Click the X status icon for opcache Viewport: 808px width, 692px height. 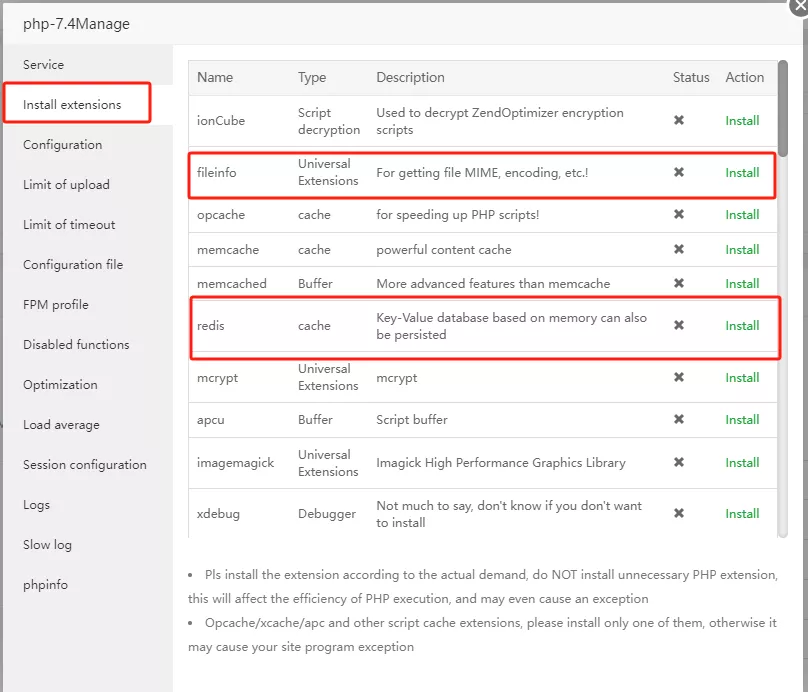tap(679, 215)
